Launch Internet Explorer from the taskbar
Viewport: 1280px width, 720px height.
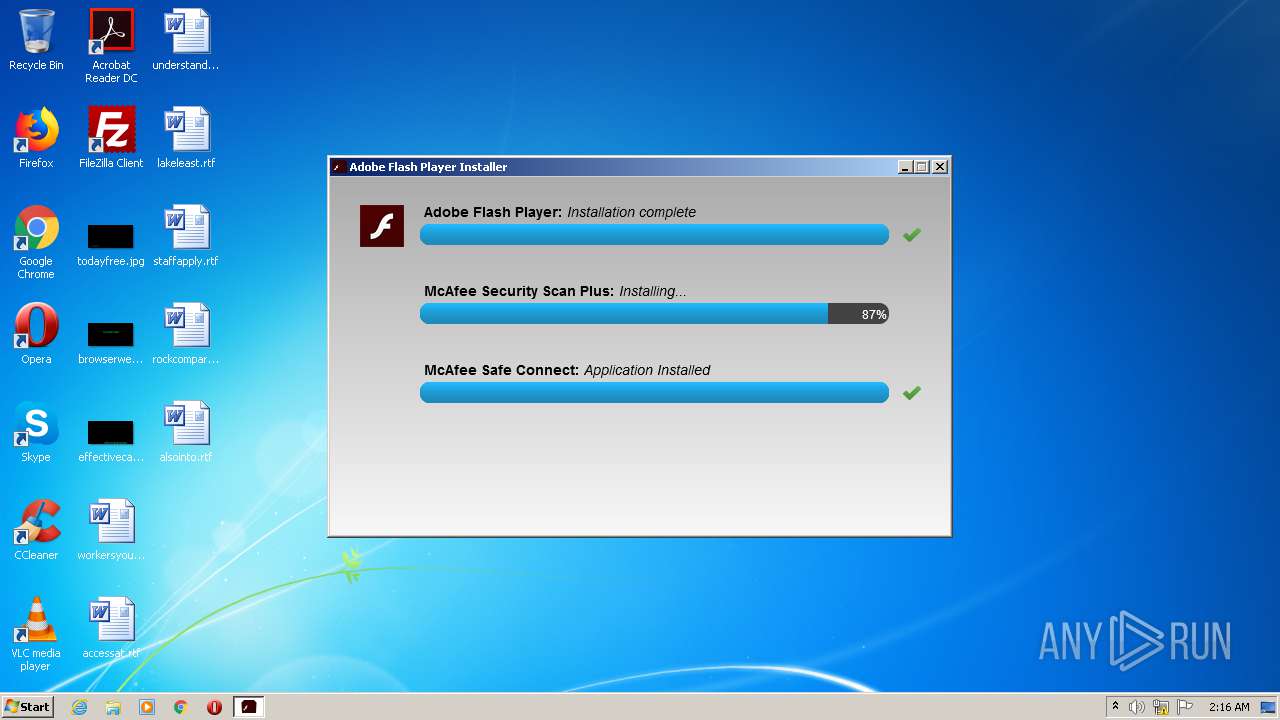[x=79, y=707]
